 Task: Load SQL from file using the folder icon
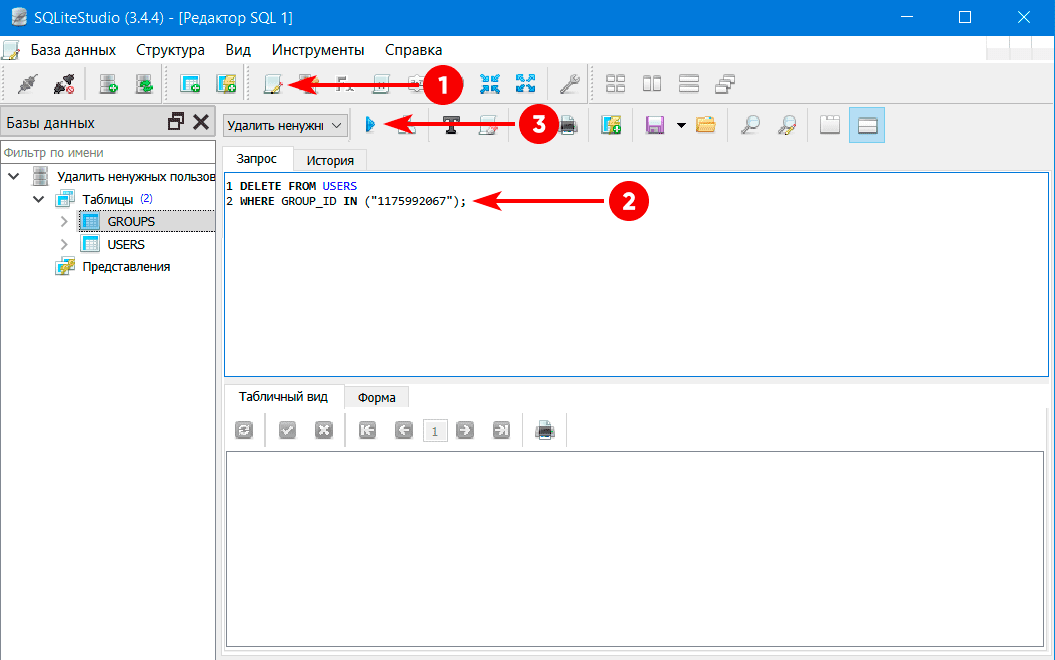pyautogui.click(x=706, y=125)
